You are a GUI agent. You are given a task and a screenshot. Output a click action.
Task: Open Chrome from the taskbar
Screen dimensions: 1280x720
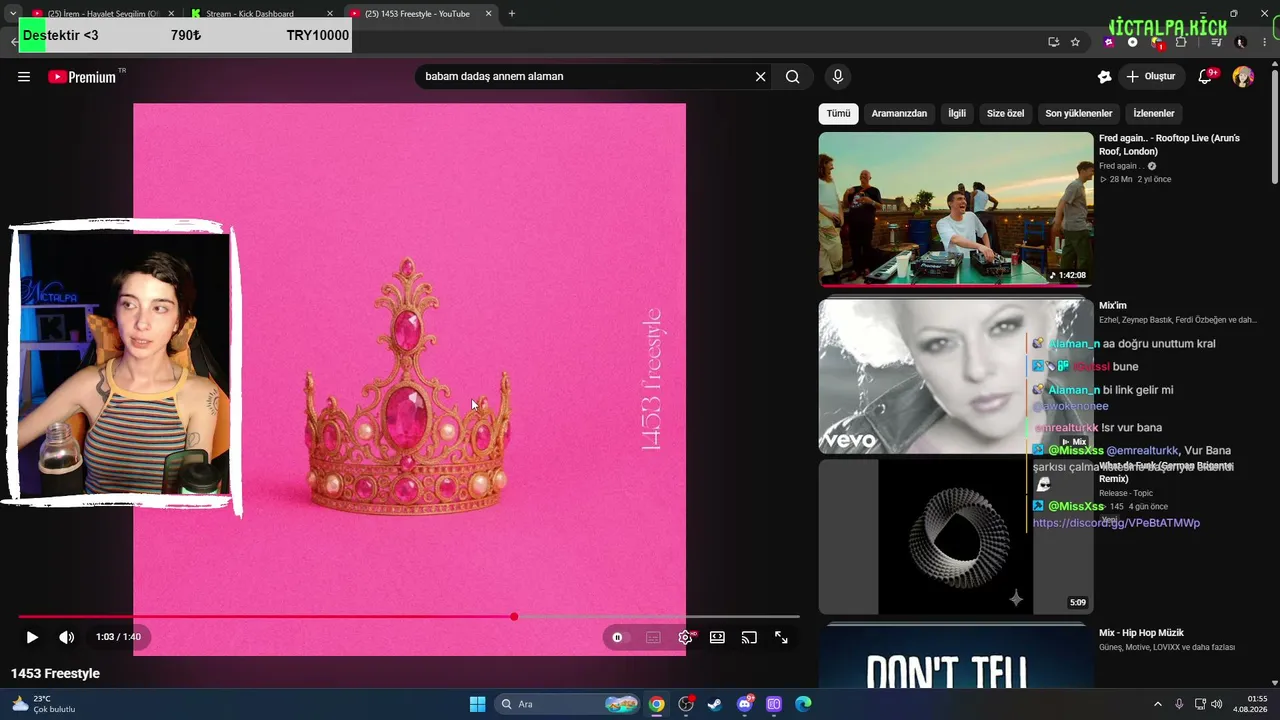coord(656,704)
